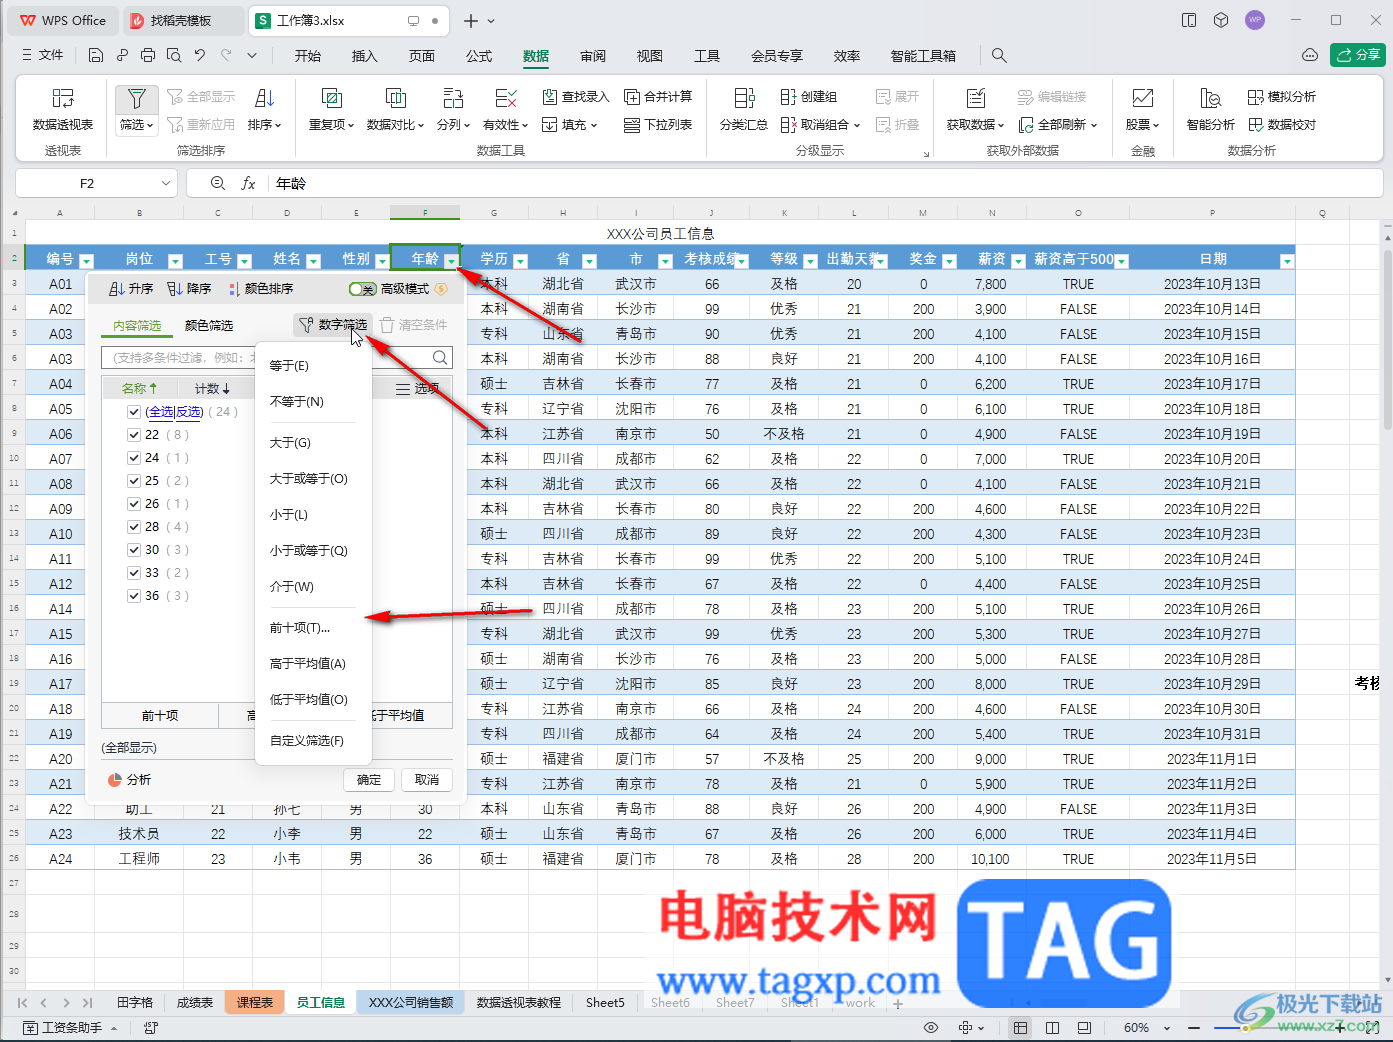Open the 日期 column filter dropdown
This screenshot has height=1042, width=1393.
coord(1286,261)
